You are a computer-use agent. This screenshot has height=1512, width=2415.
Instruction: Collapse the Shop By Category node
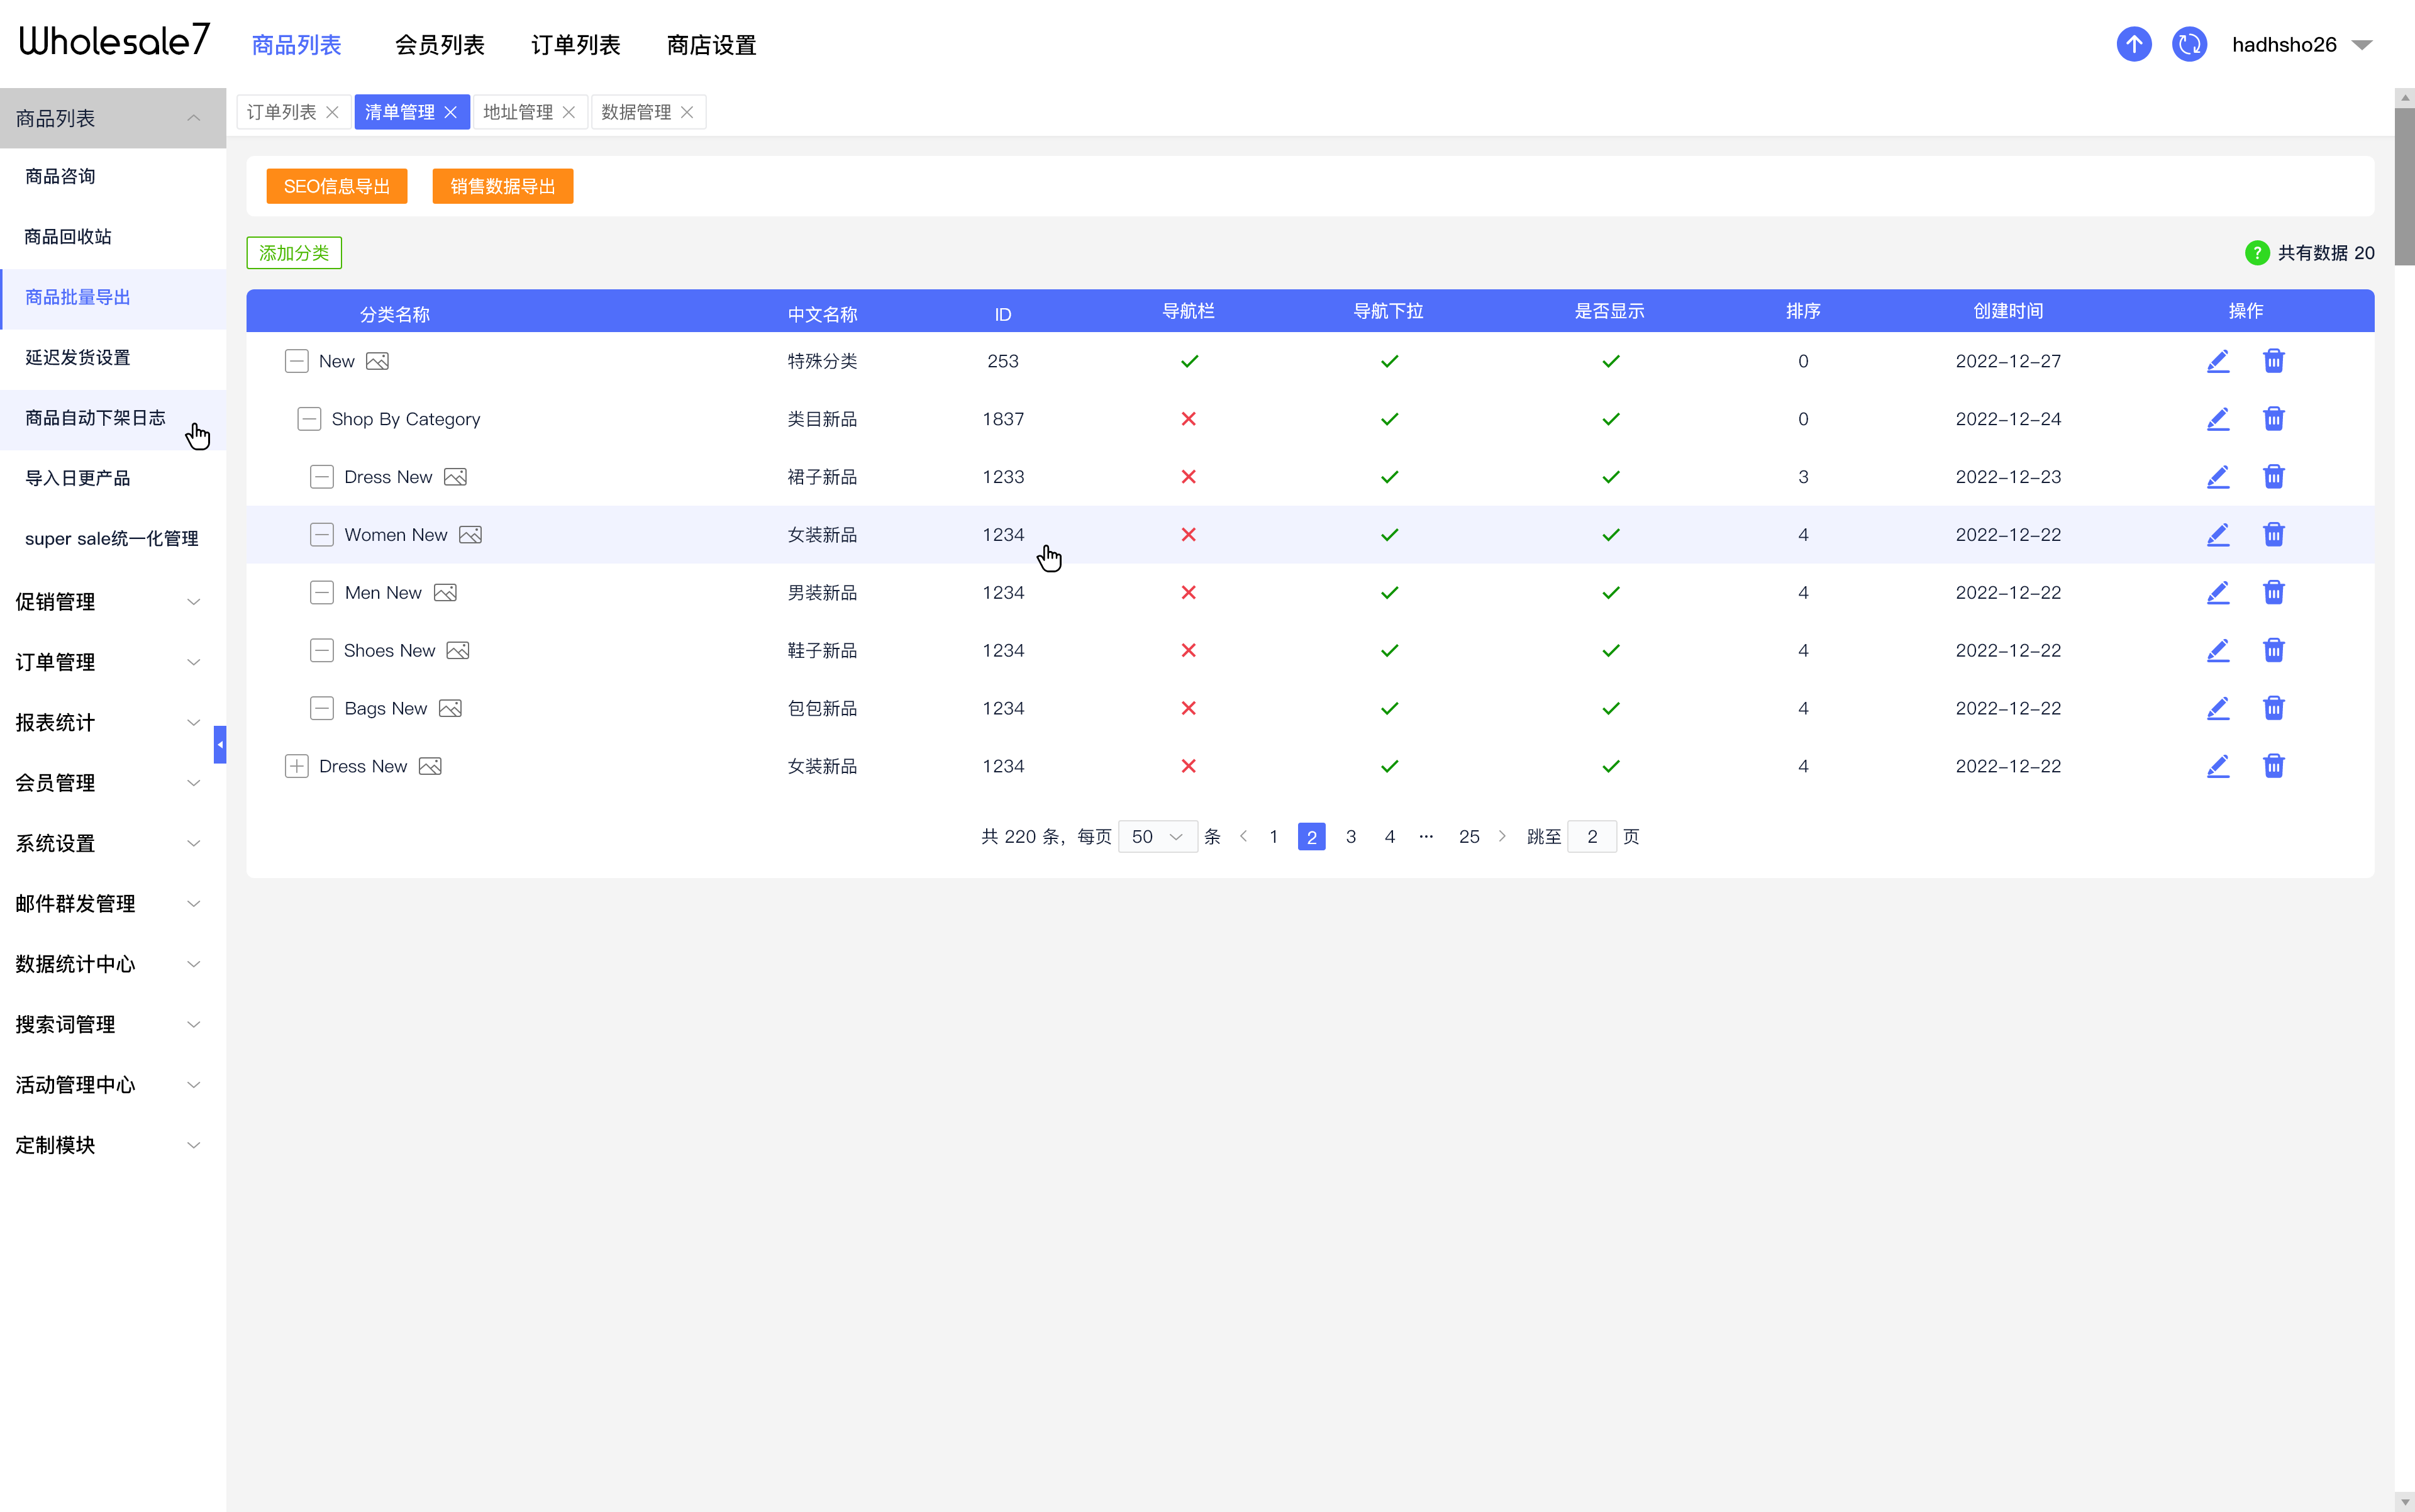309,419
